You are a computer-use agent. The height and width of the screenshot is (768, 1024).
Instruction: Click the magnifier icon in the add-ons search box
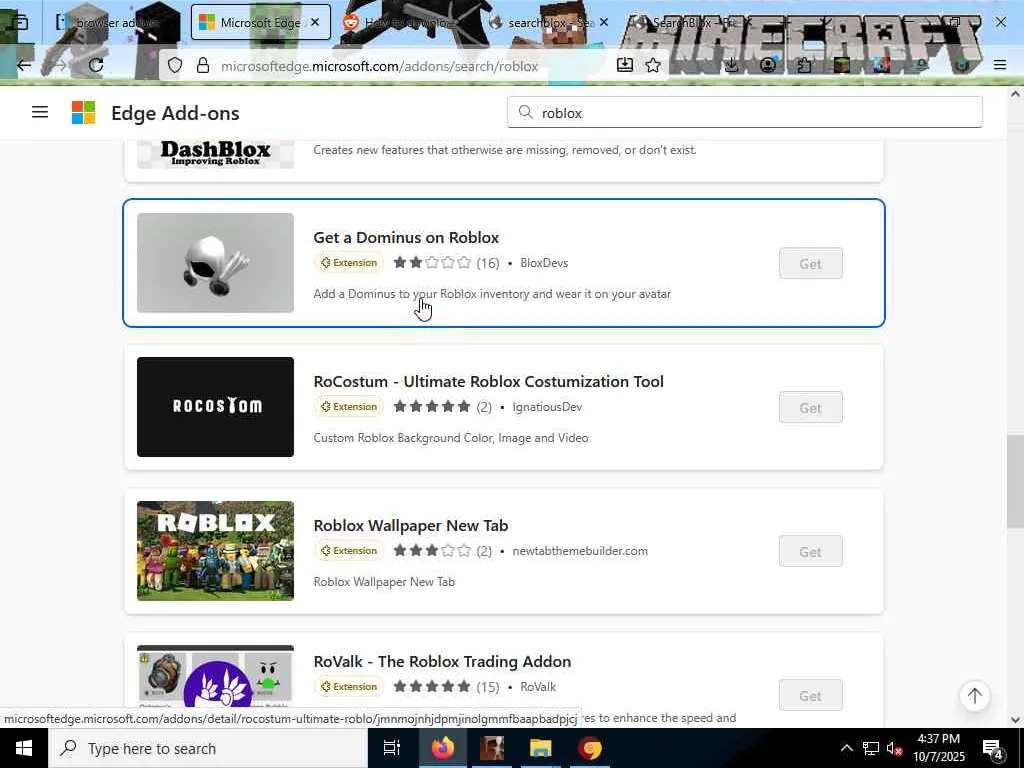coord(525,112)
